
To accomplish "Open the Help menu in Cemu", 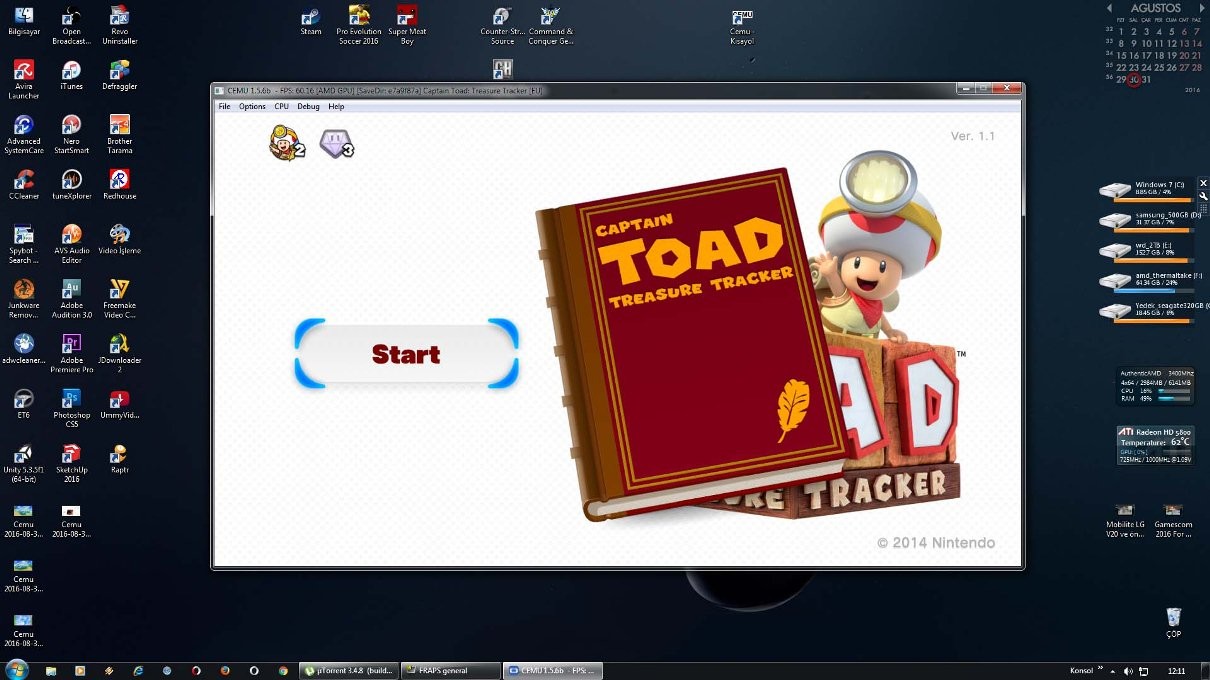I will coord(336,106).
